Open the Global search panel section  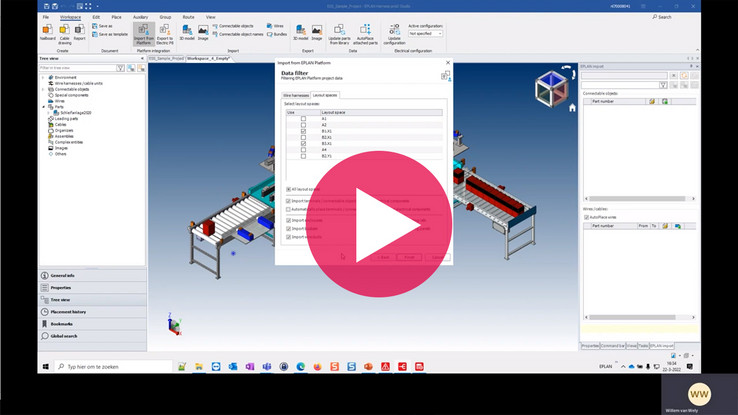click(x=92, y=336)
